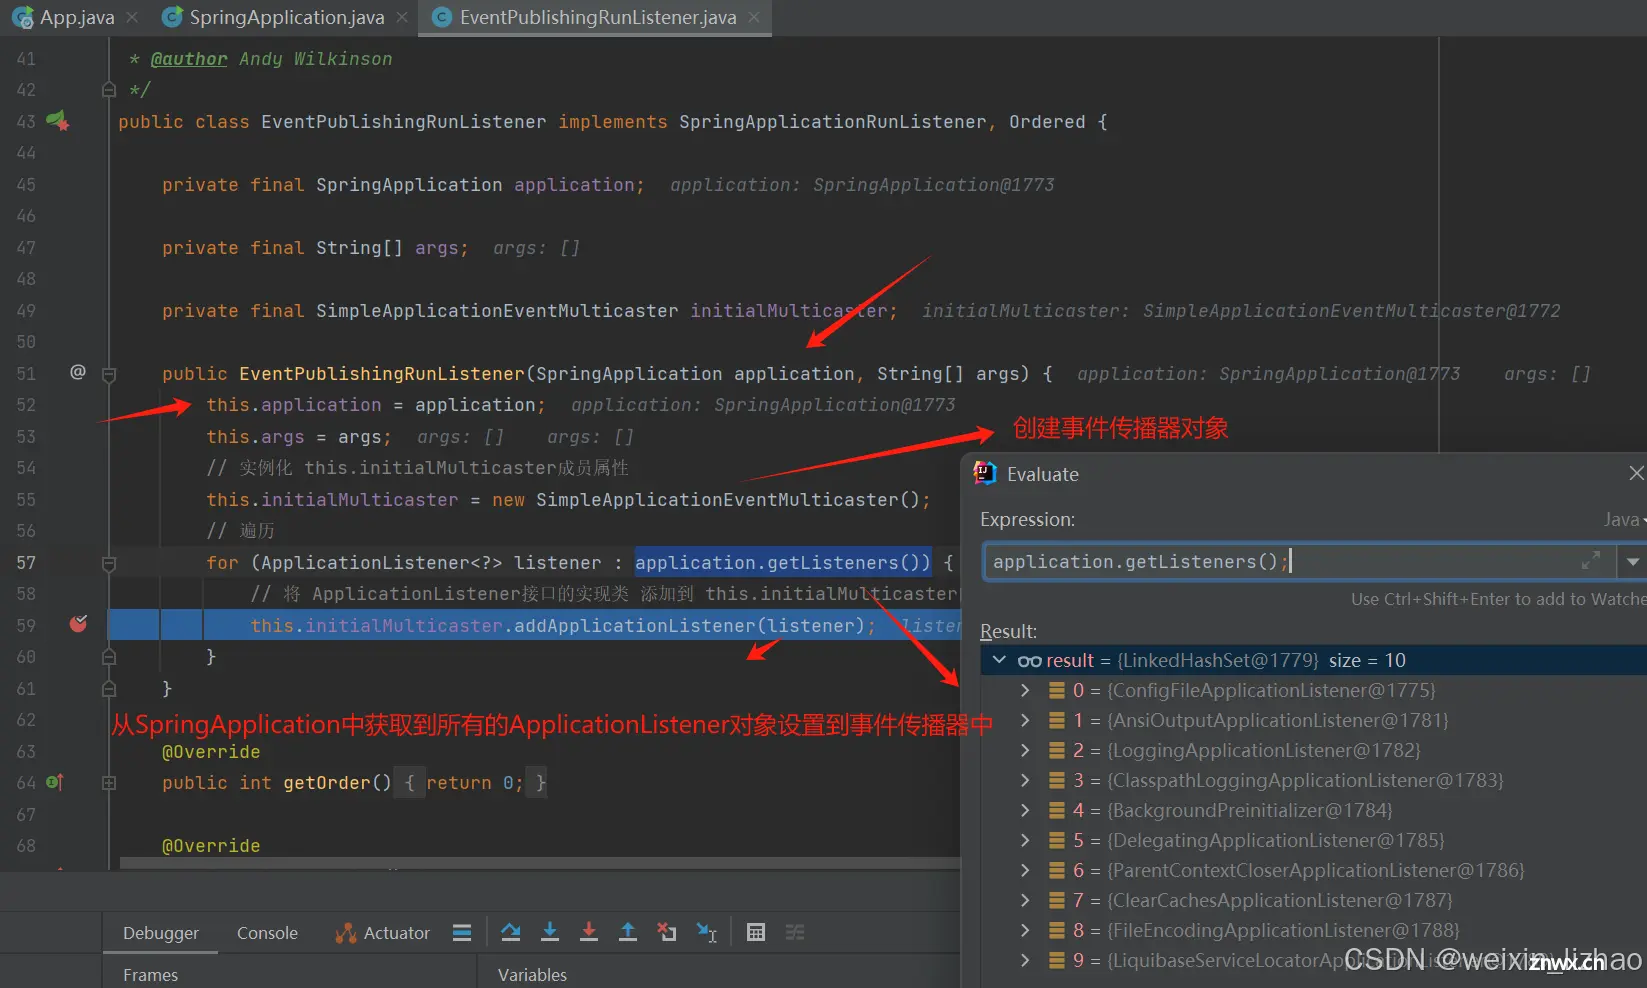Select the EventPublishingRunListener.java editor tab
Image resolution: width=1647 pixels, height=988 pixels.
597,17
